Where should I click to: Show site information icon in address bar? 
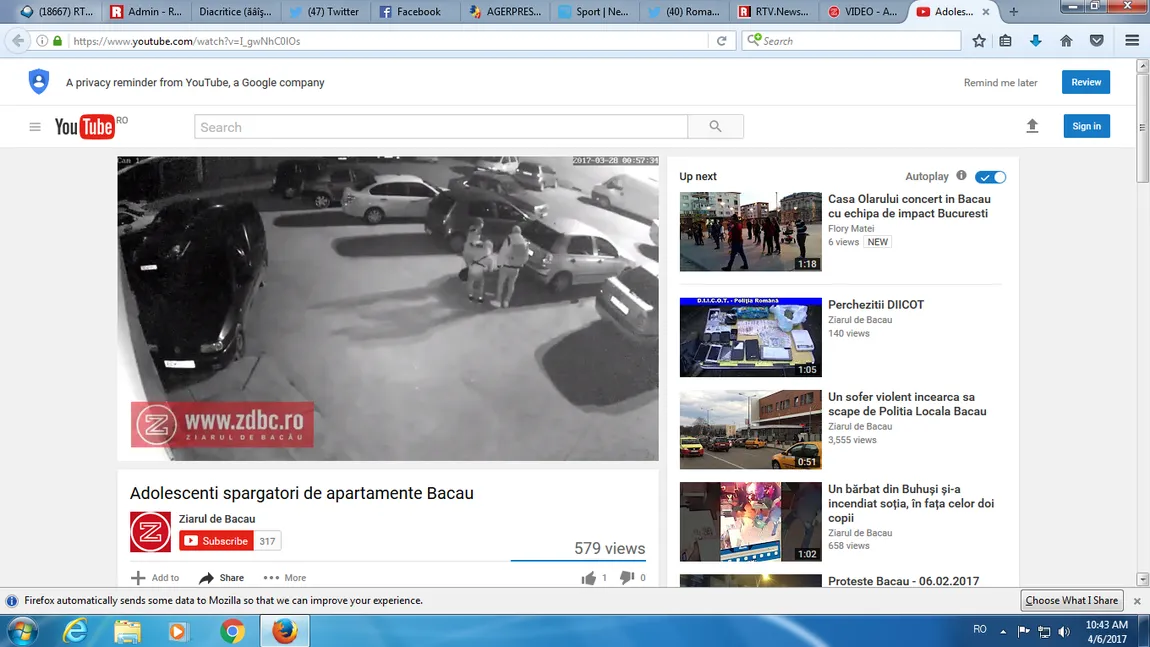coord(42,41)
